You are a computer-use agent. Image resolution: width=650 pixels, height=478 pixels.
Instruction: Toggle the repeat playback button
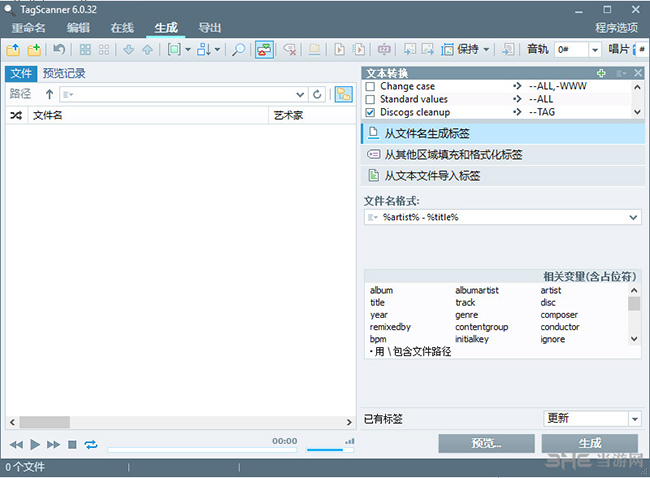point(91,445)
